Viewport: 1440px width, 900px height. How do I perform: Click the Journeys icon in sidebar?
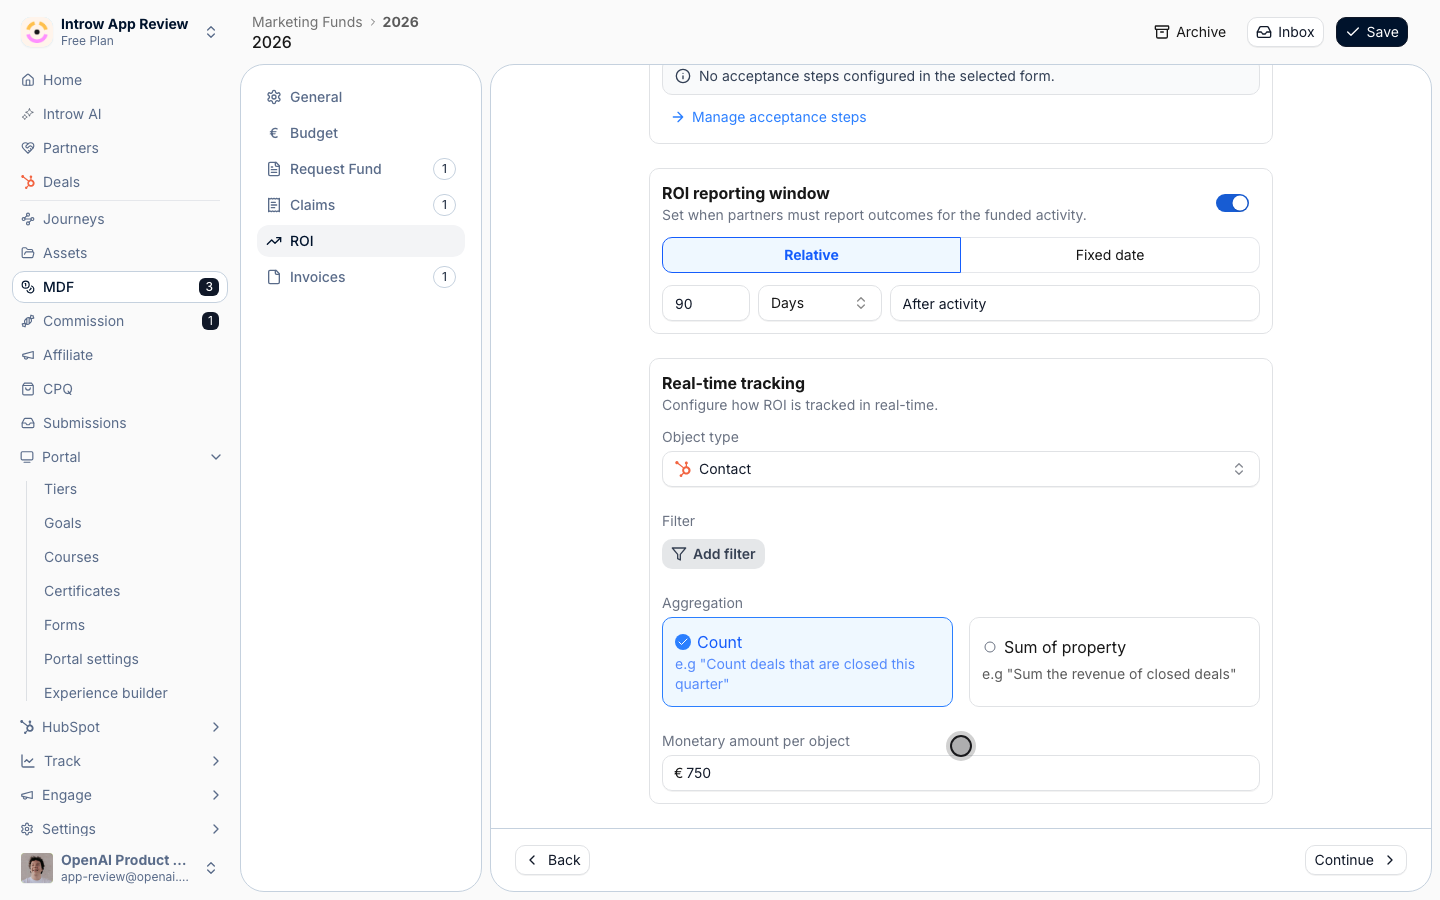tap(28, 219)
